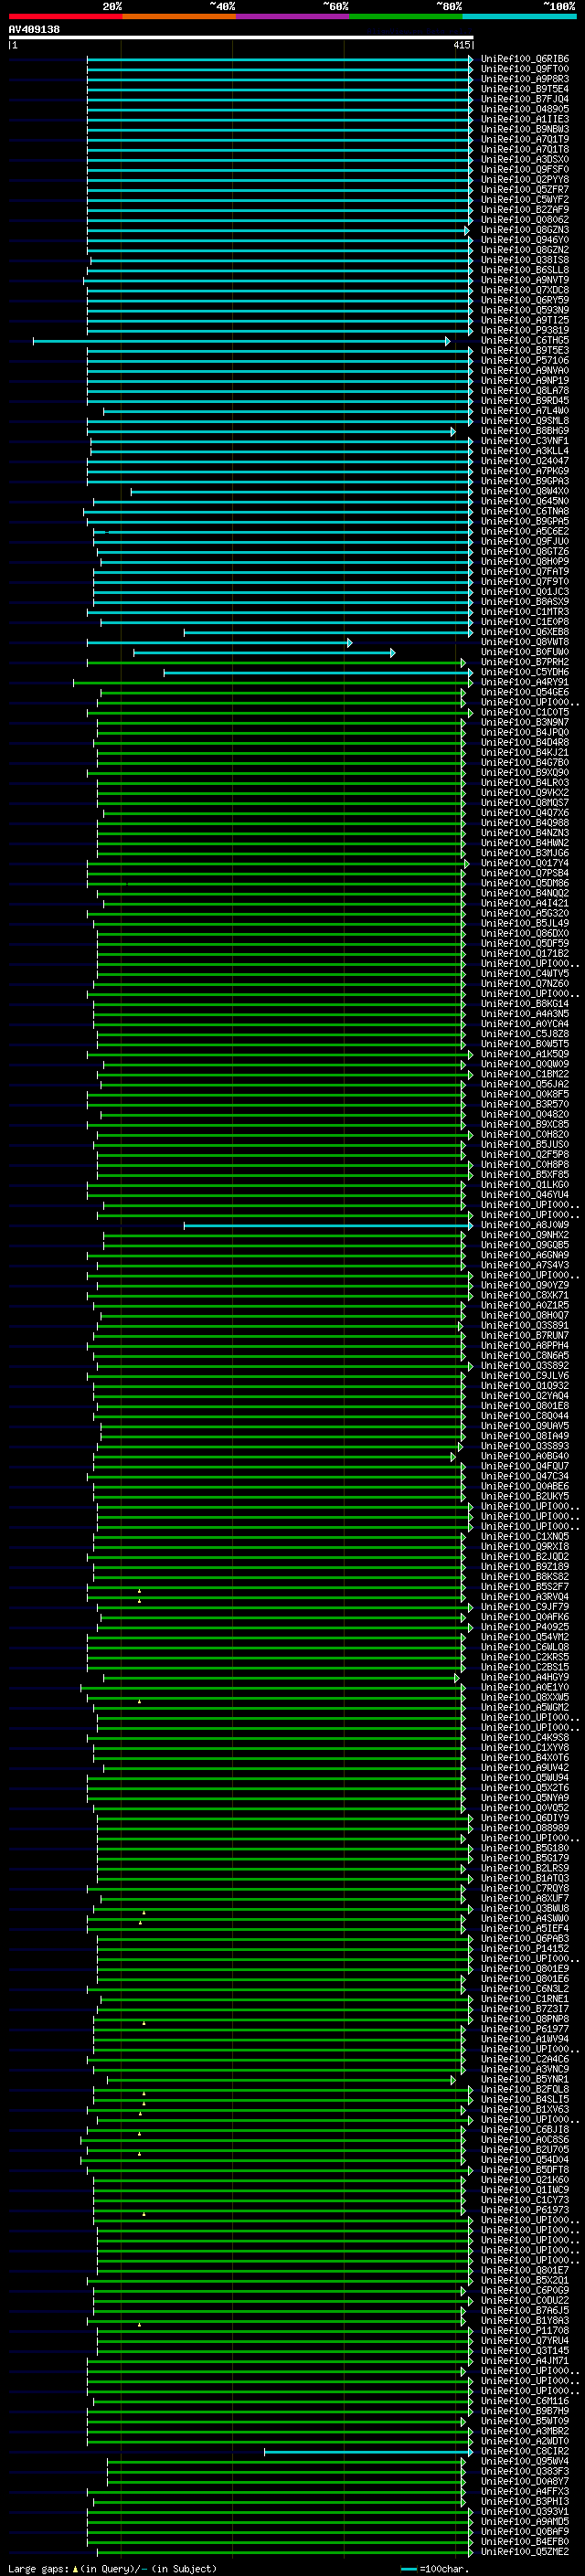Click the UniRef100_Q5ZME2 hit label
585x2576 pixels.
525,2551
